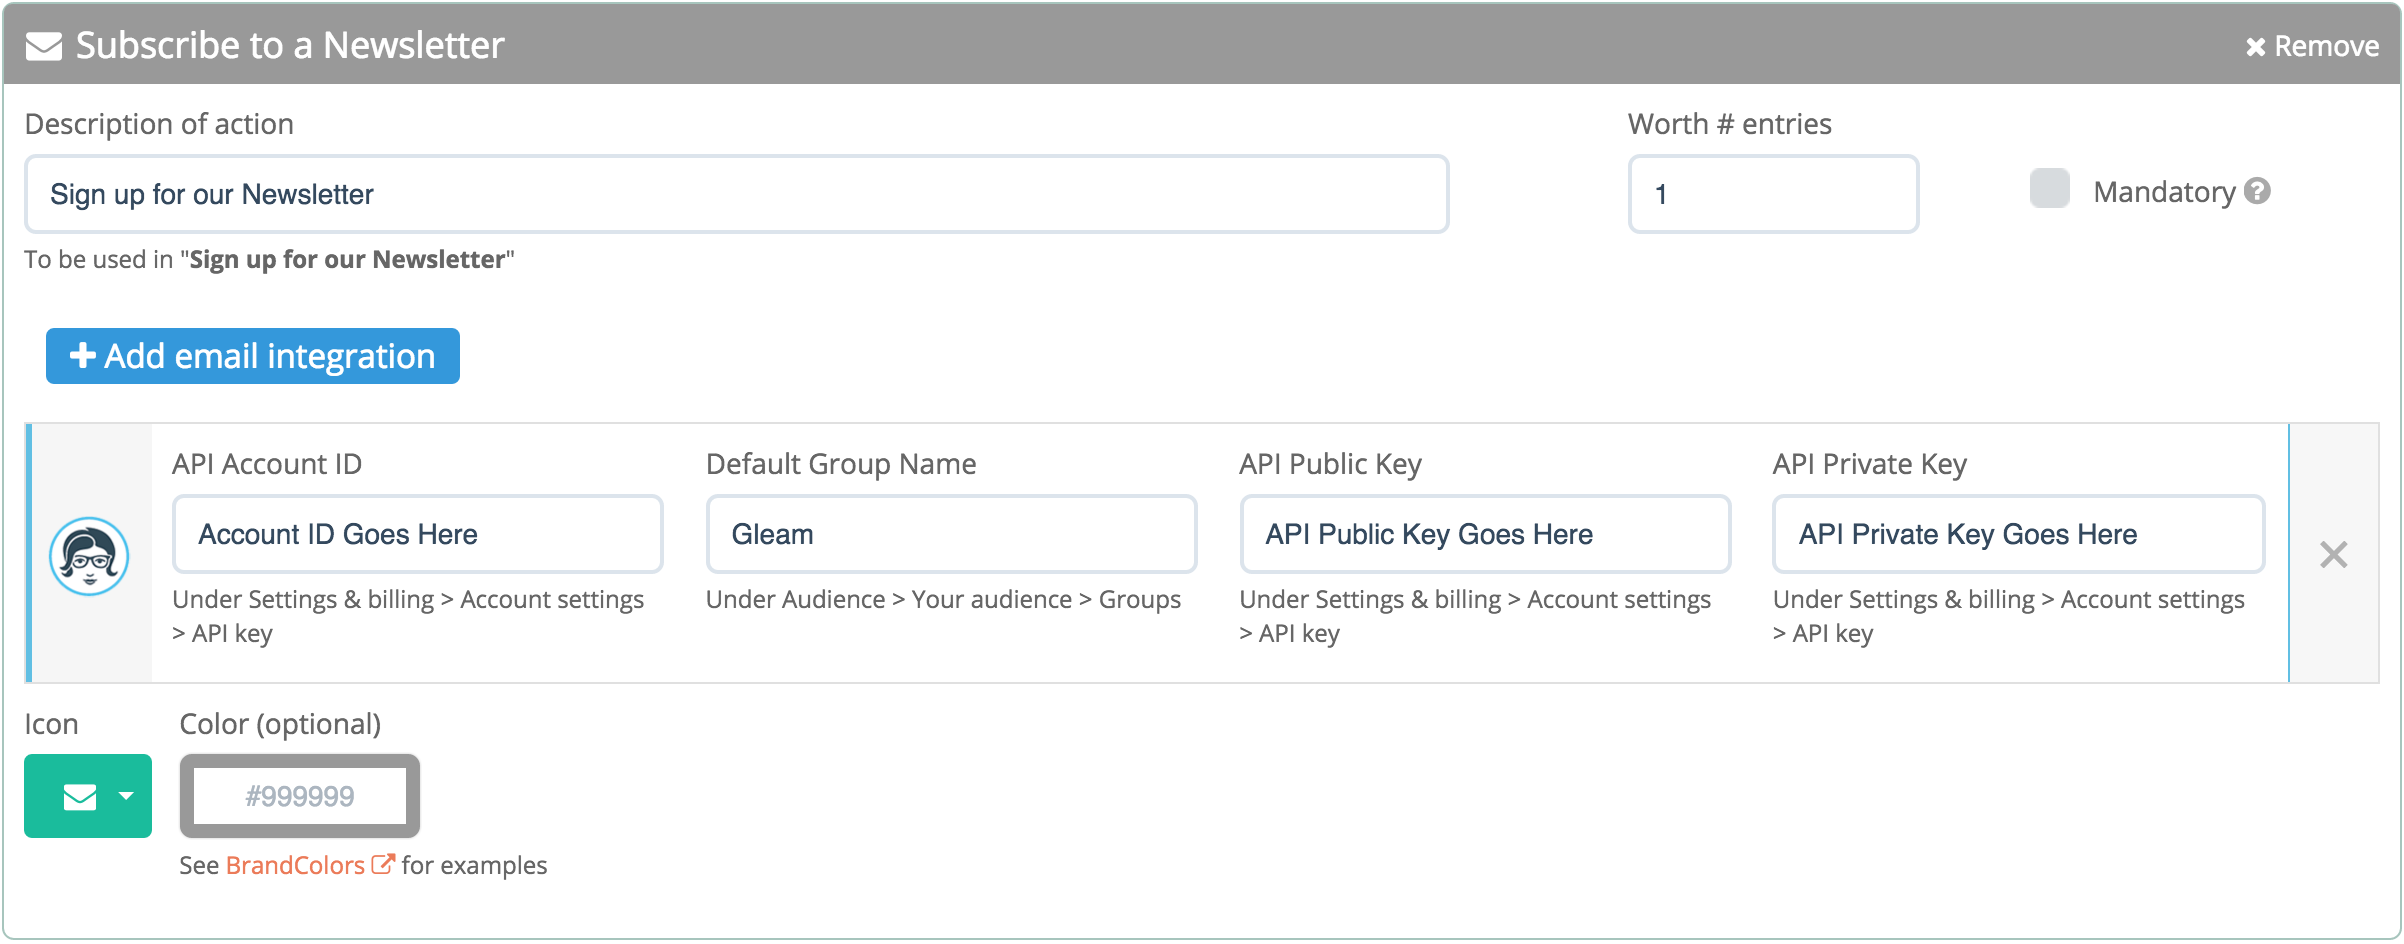Viewport: 2404px width, 944px height.
Task: Enable the Mandatory checkbox
Action: (2050, 189)
